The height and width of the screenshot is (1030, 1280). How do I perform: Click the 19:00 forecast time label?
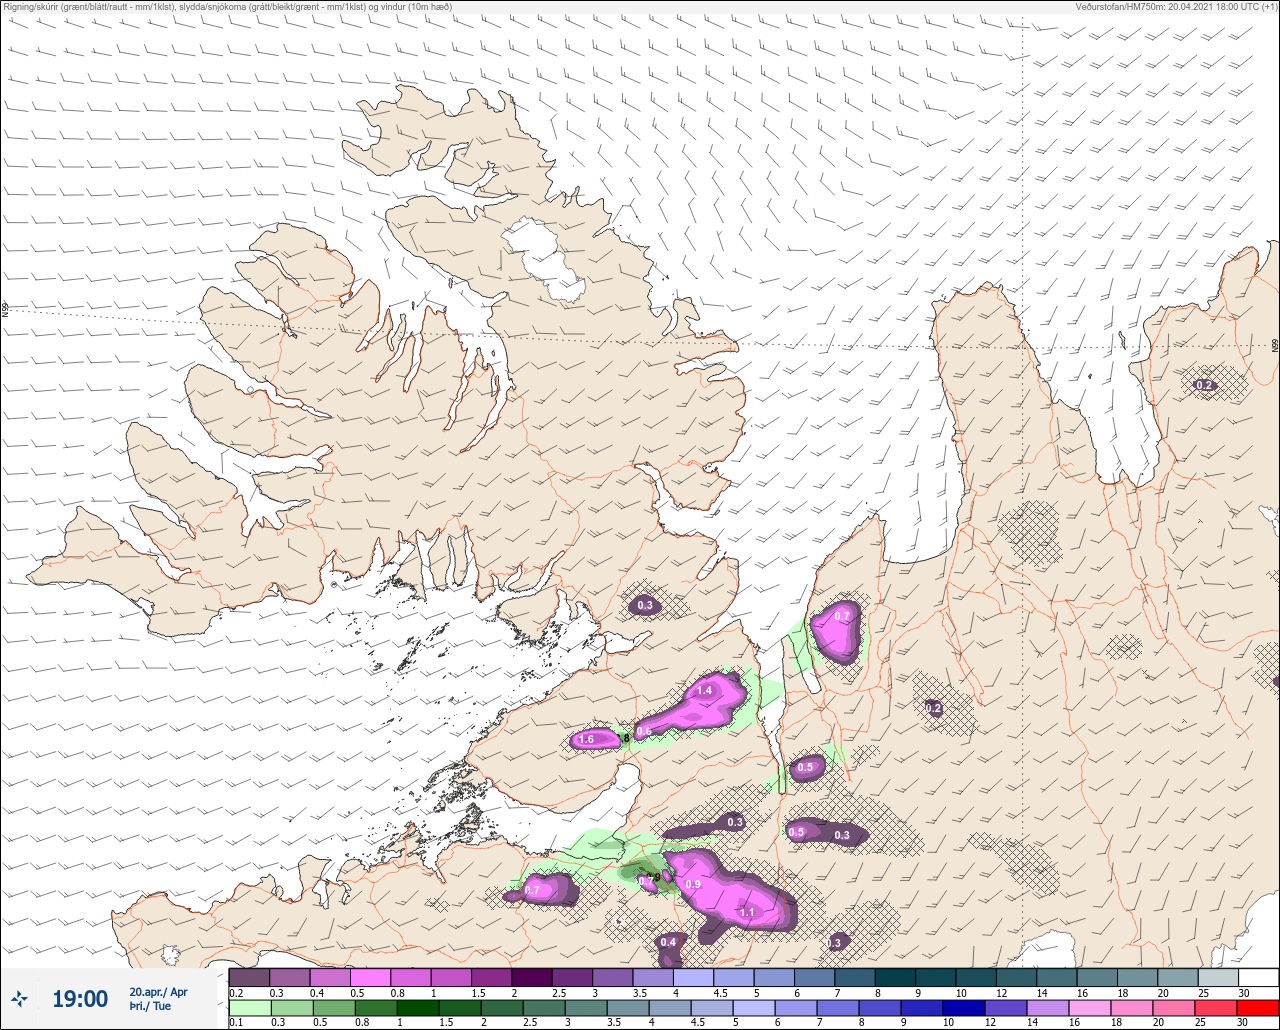coord(80,998)
